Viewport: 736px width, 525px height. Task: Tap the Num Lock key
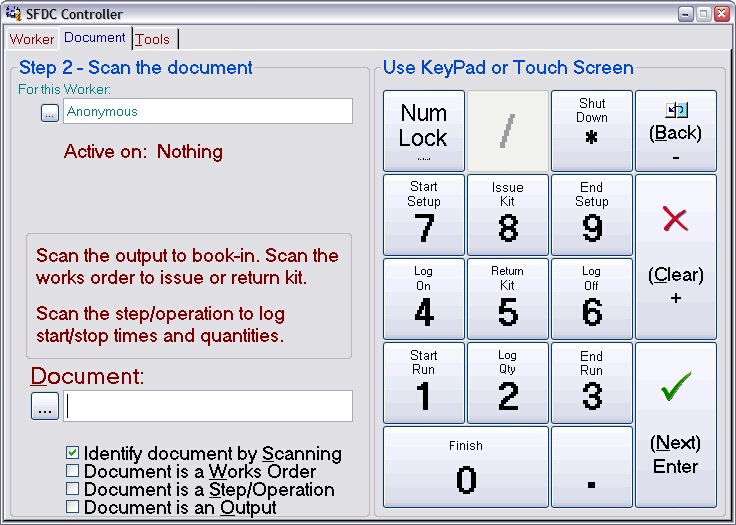tap(424, 131)
